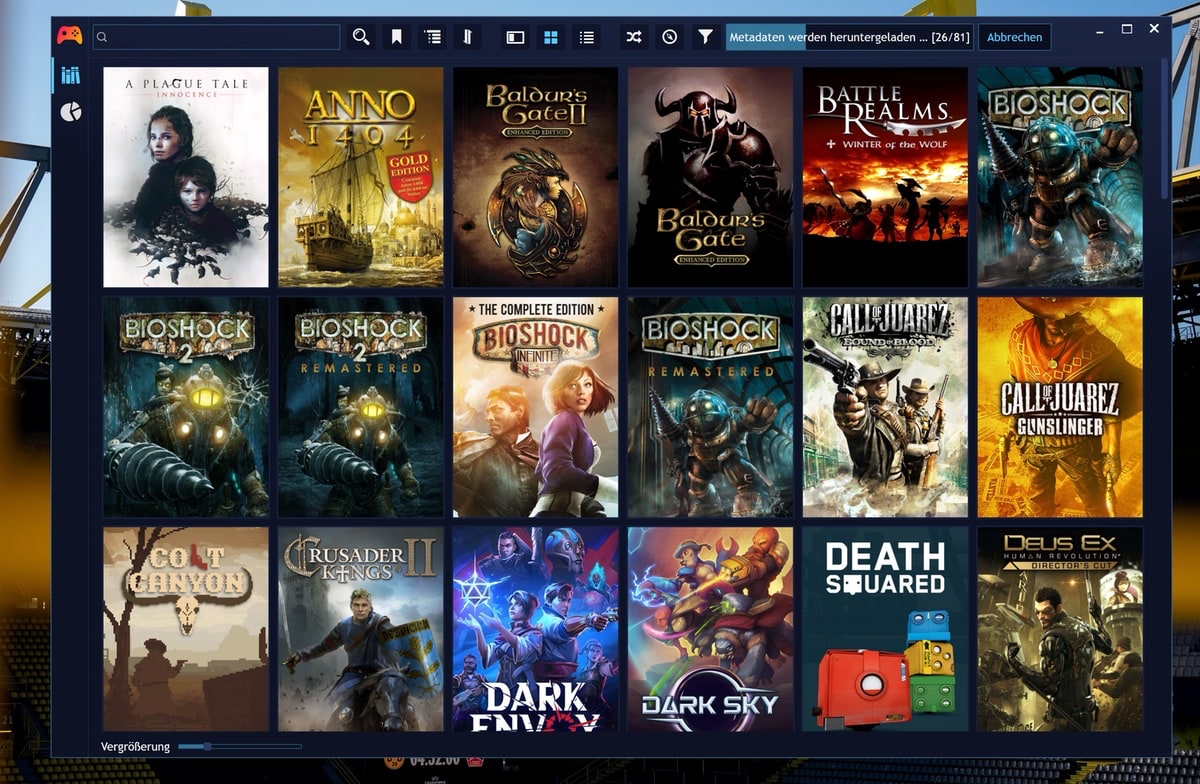The image size is (1200, 784).
Task: Pick a random game with shuffle icon
Action: click(x=634, y=37)
